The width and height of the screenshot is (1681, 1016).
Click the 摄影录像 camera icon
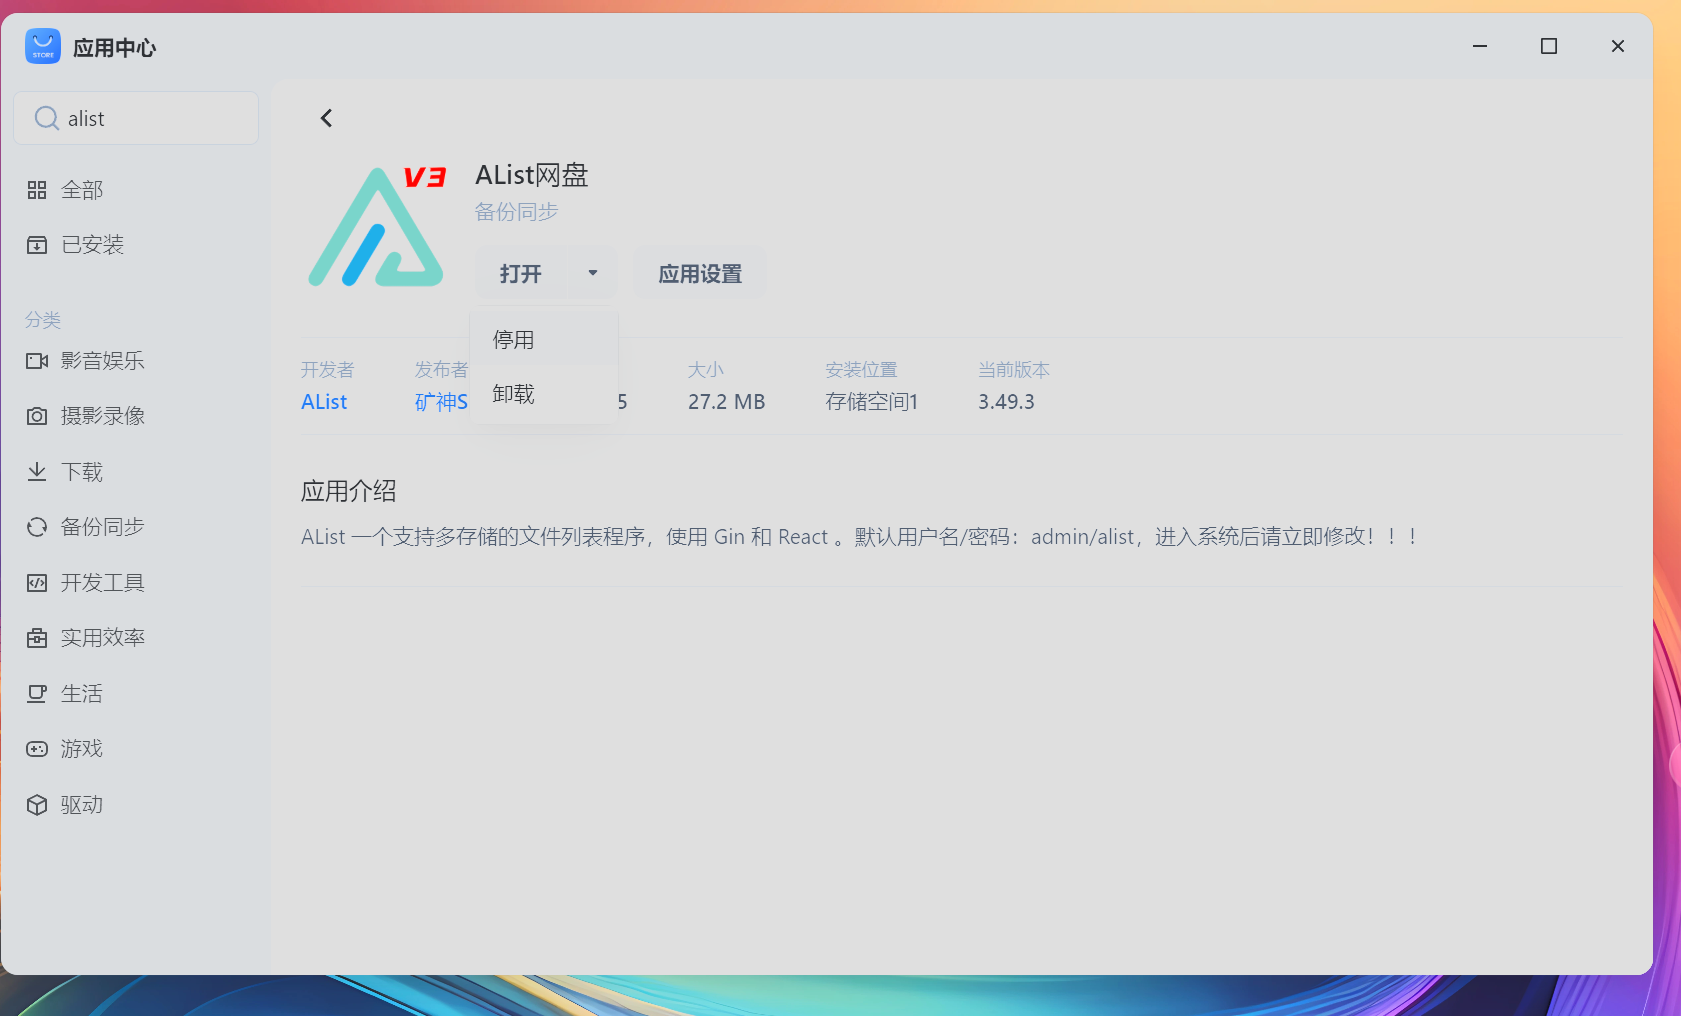pyautogui.click(x=37, y=416)
